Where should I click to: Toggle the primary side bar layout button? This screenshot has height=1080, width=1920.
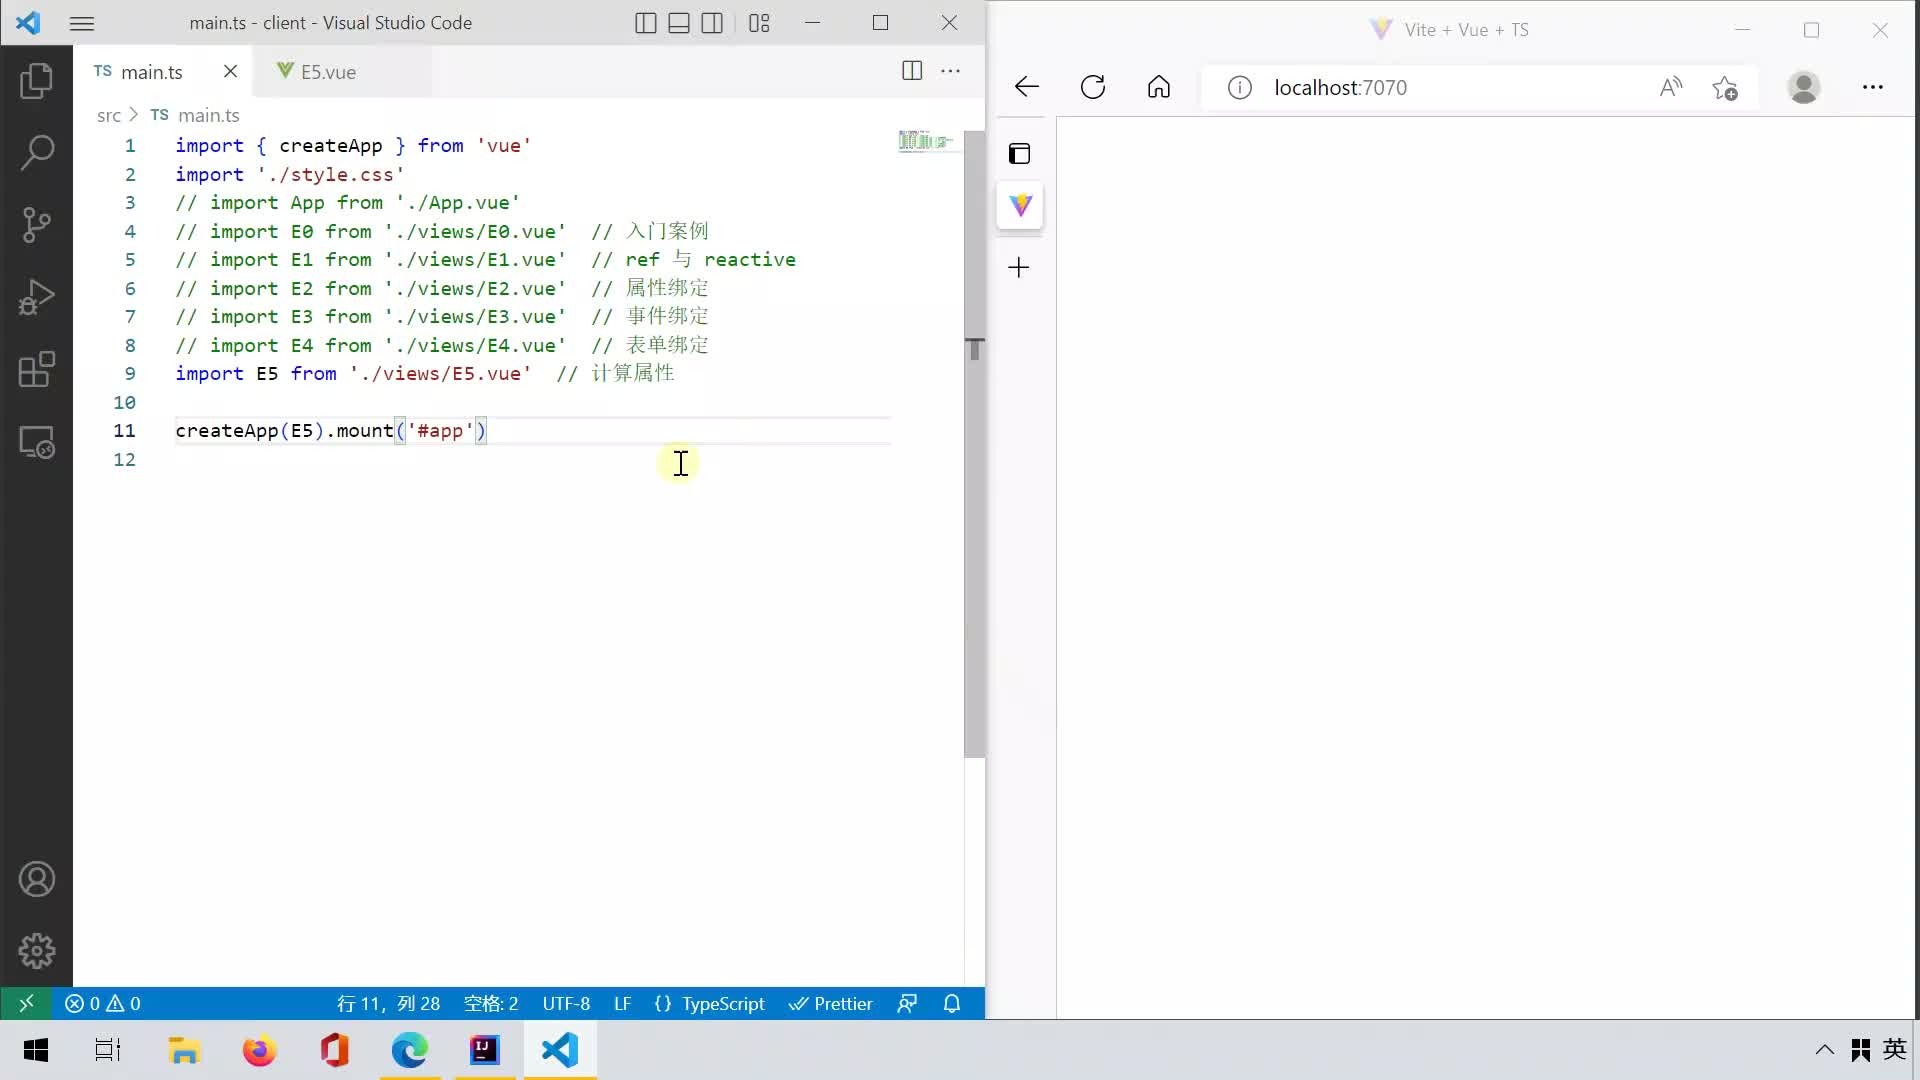pos(646,23)
